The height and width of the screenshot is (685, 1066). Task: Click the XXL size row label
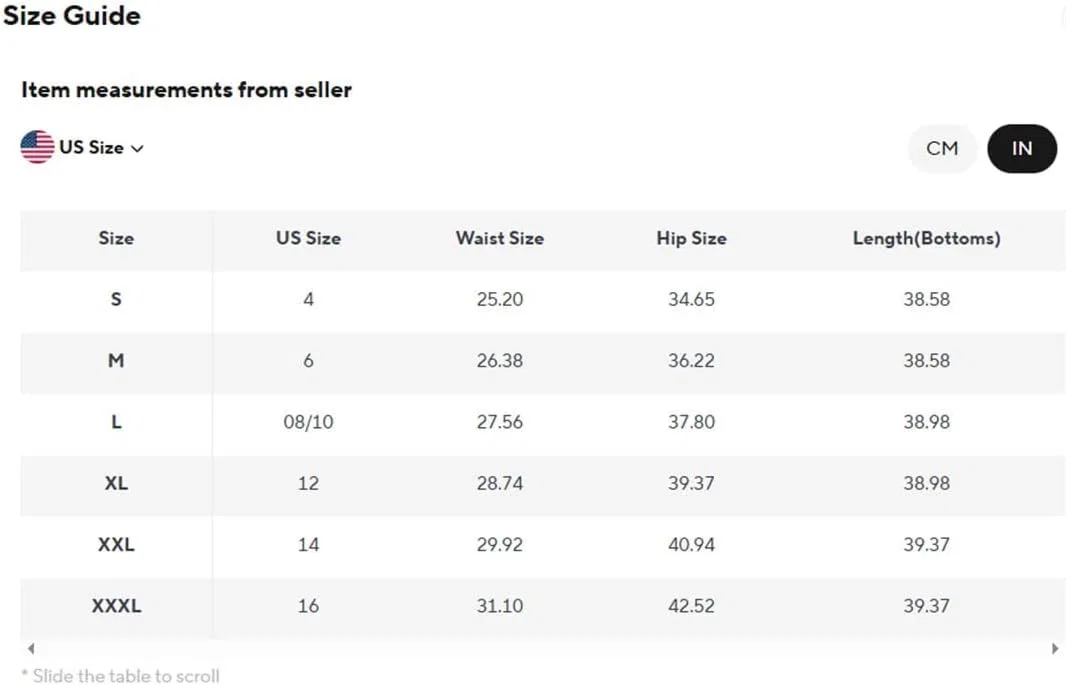(116, 544)
